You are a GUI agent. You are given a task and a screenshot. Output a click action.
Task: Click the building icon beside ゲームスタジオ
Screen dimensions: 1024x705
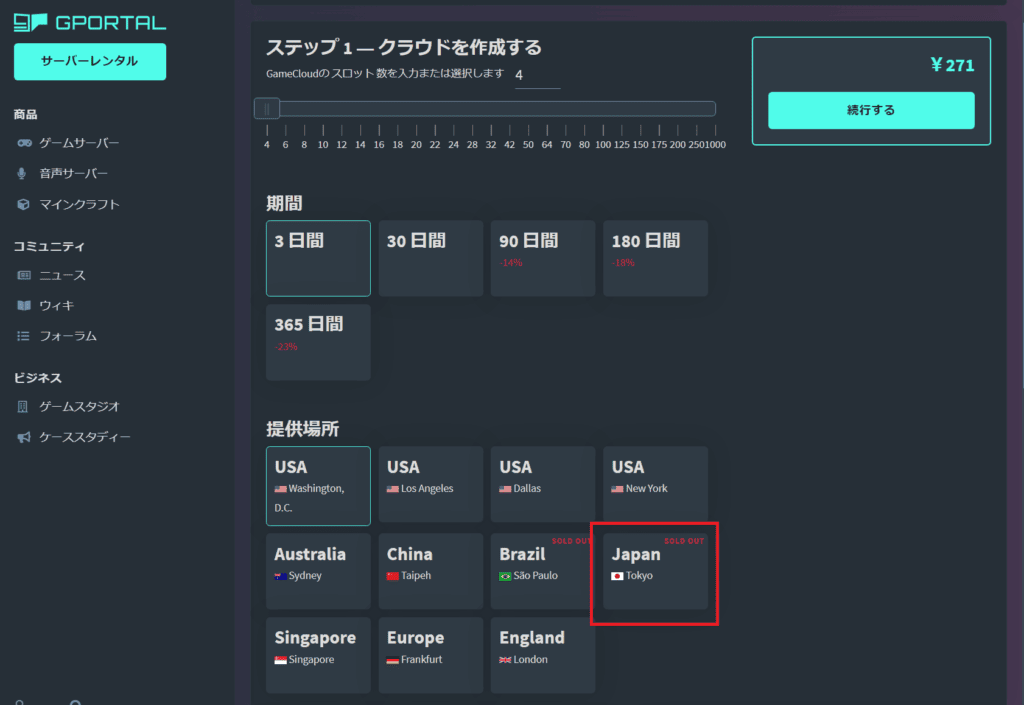(x=23, y=407)
